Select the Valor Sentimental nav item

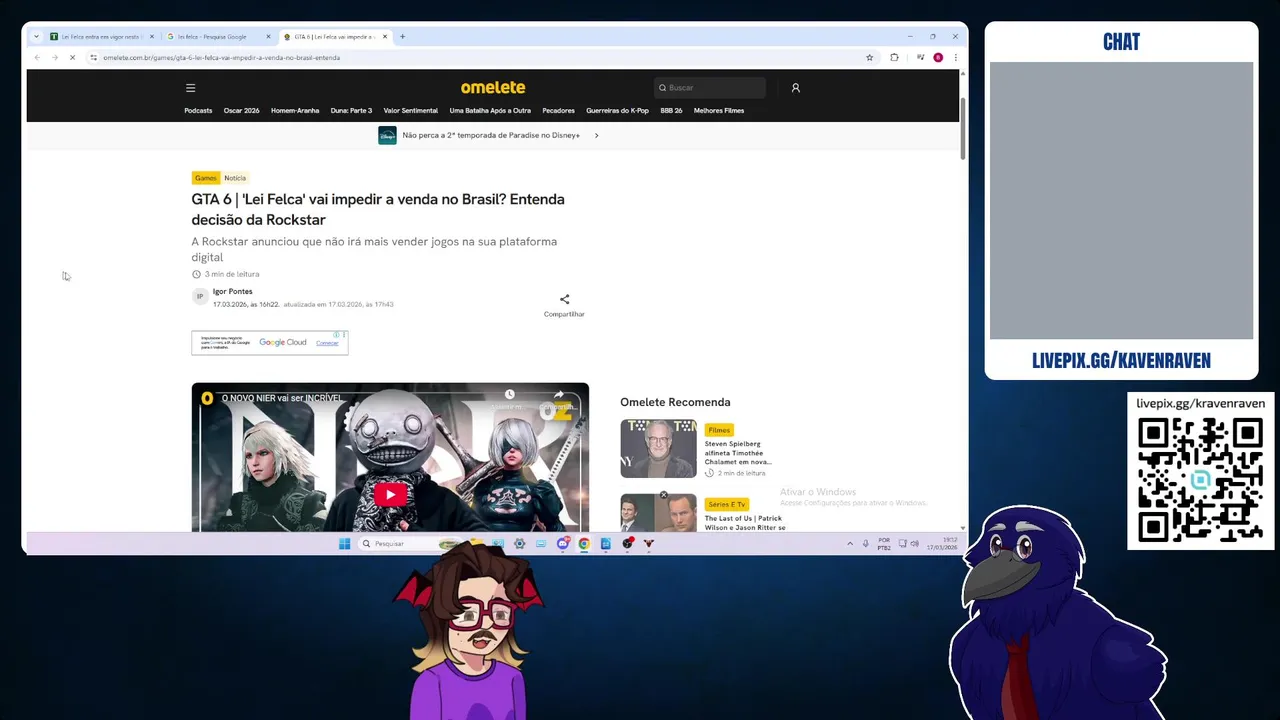pos(411,111)
